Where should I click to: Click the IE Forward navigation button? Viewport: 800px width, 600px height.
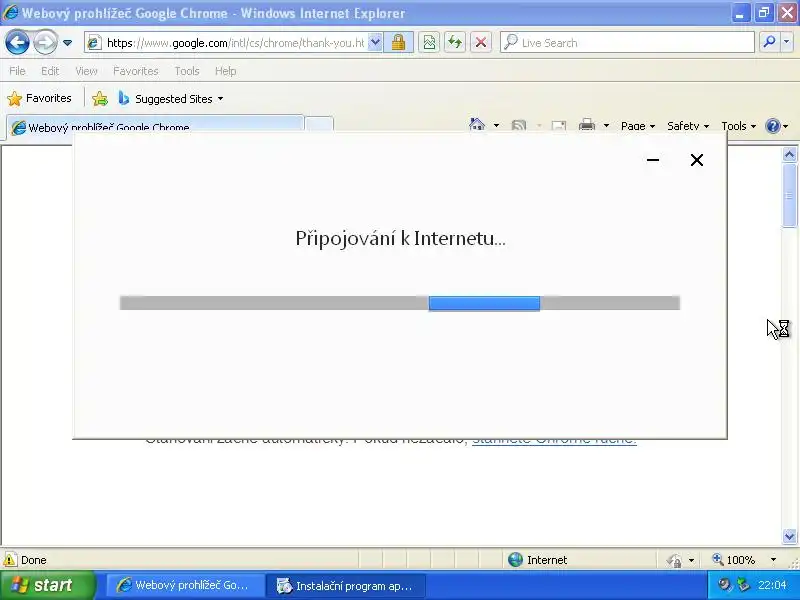[x=45, y=42]
